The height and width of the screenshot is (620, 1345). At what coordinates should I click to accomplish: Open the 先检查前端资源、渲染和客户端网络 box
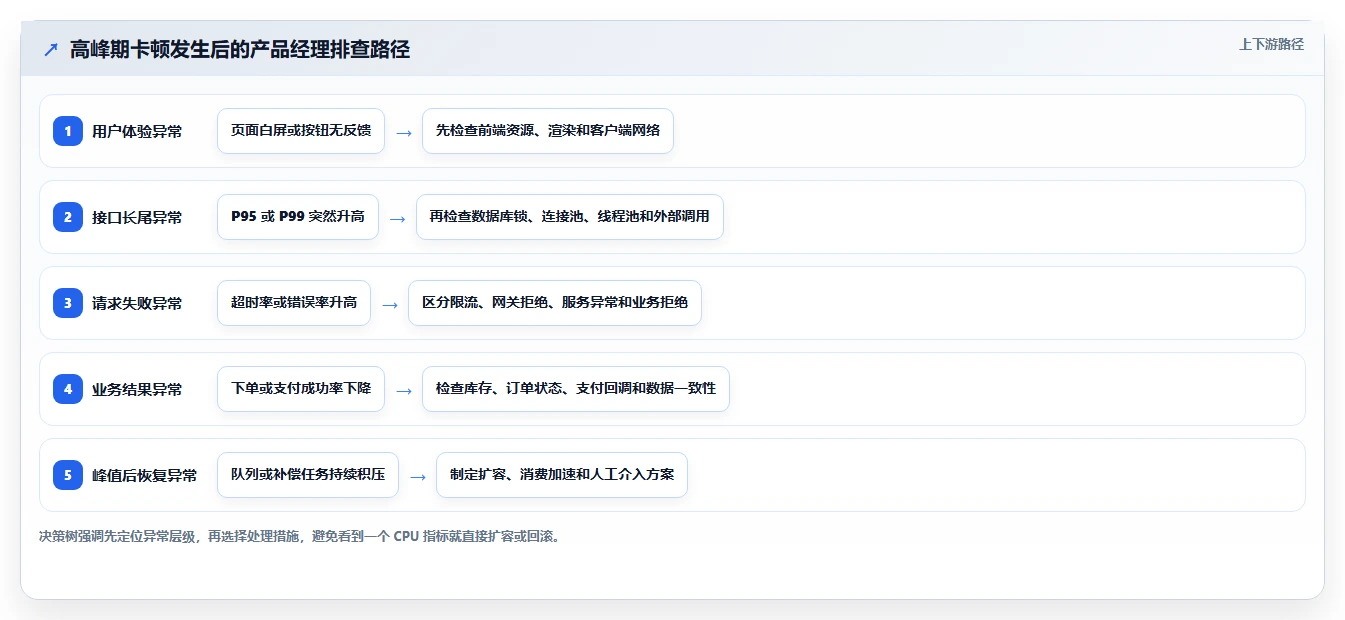point(548,131)
